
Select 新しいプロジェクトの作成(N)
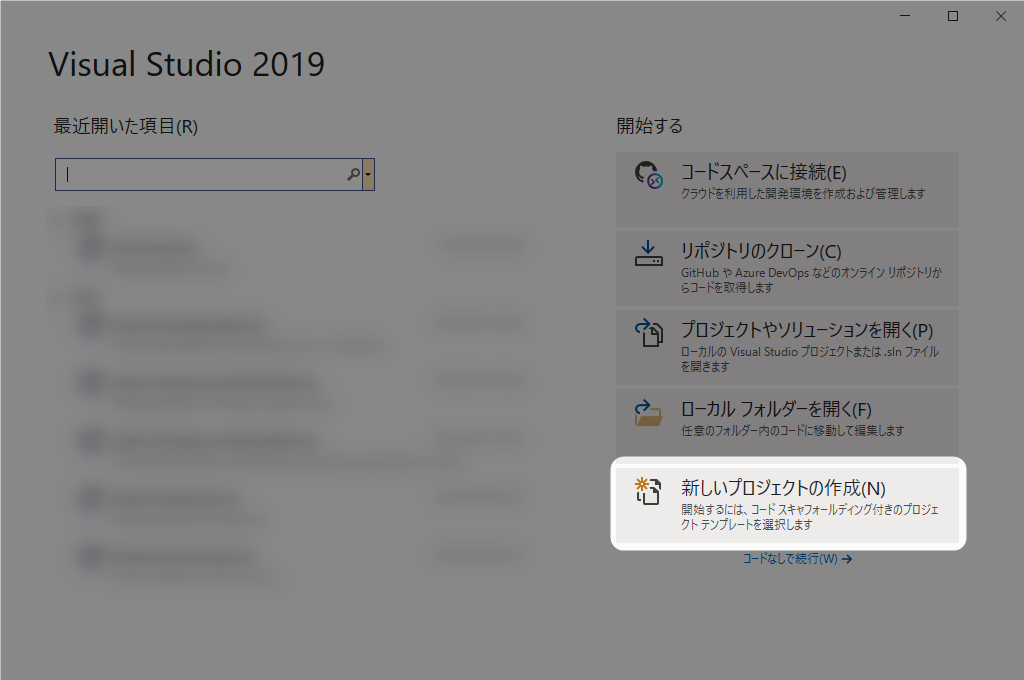(x=787, y=504)
